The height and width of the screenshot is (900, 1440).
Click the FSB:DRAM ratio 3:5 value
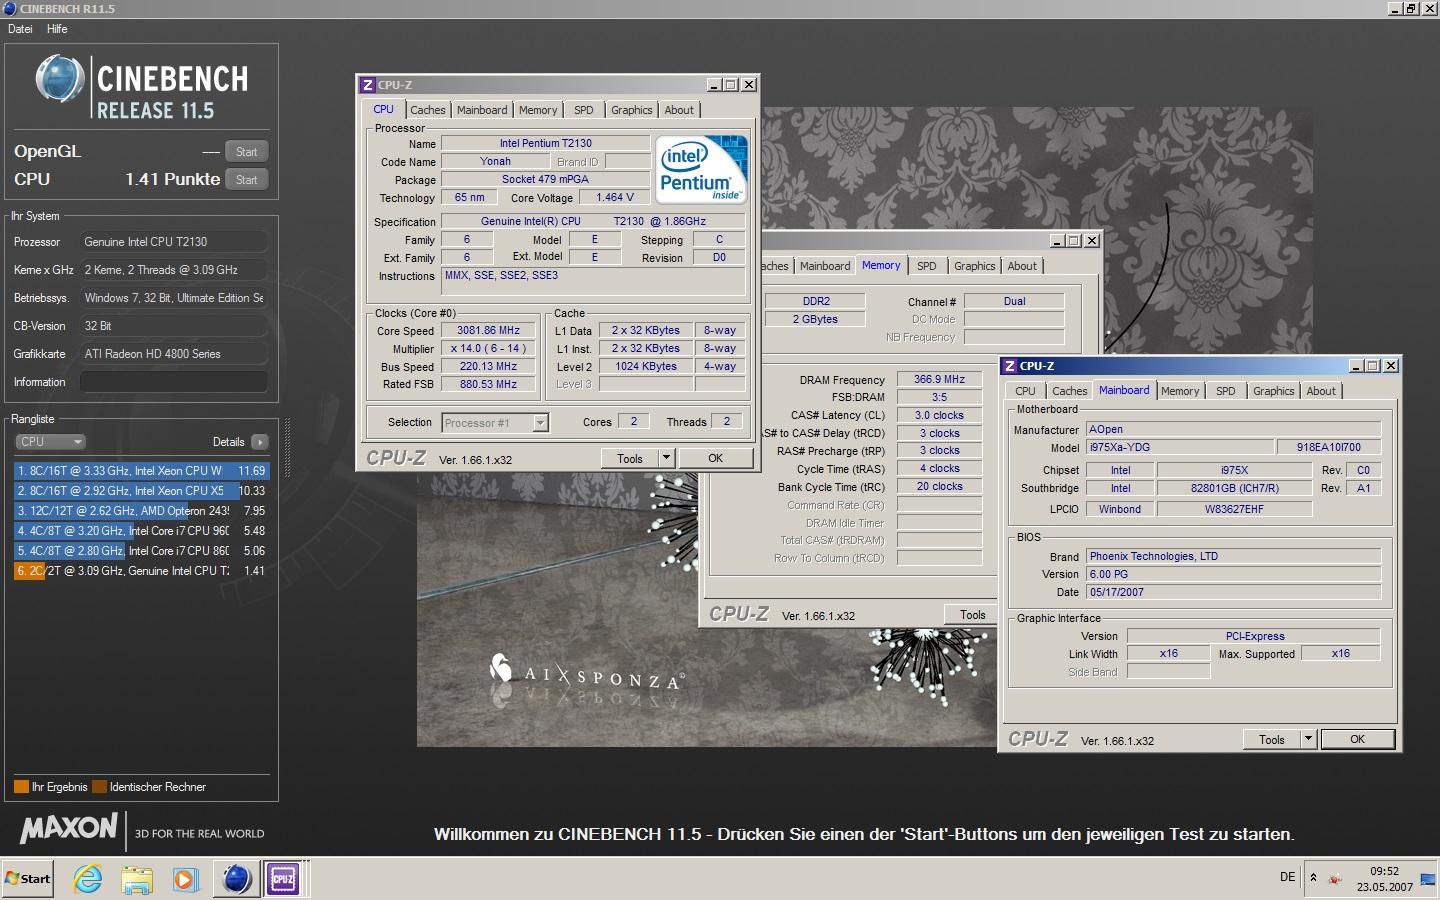pyautogui.click(x=940, y=397)
